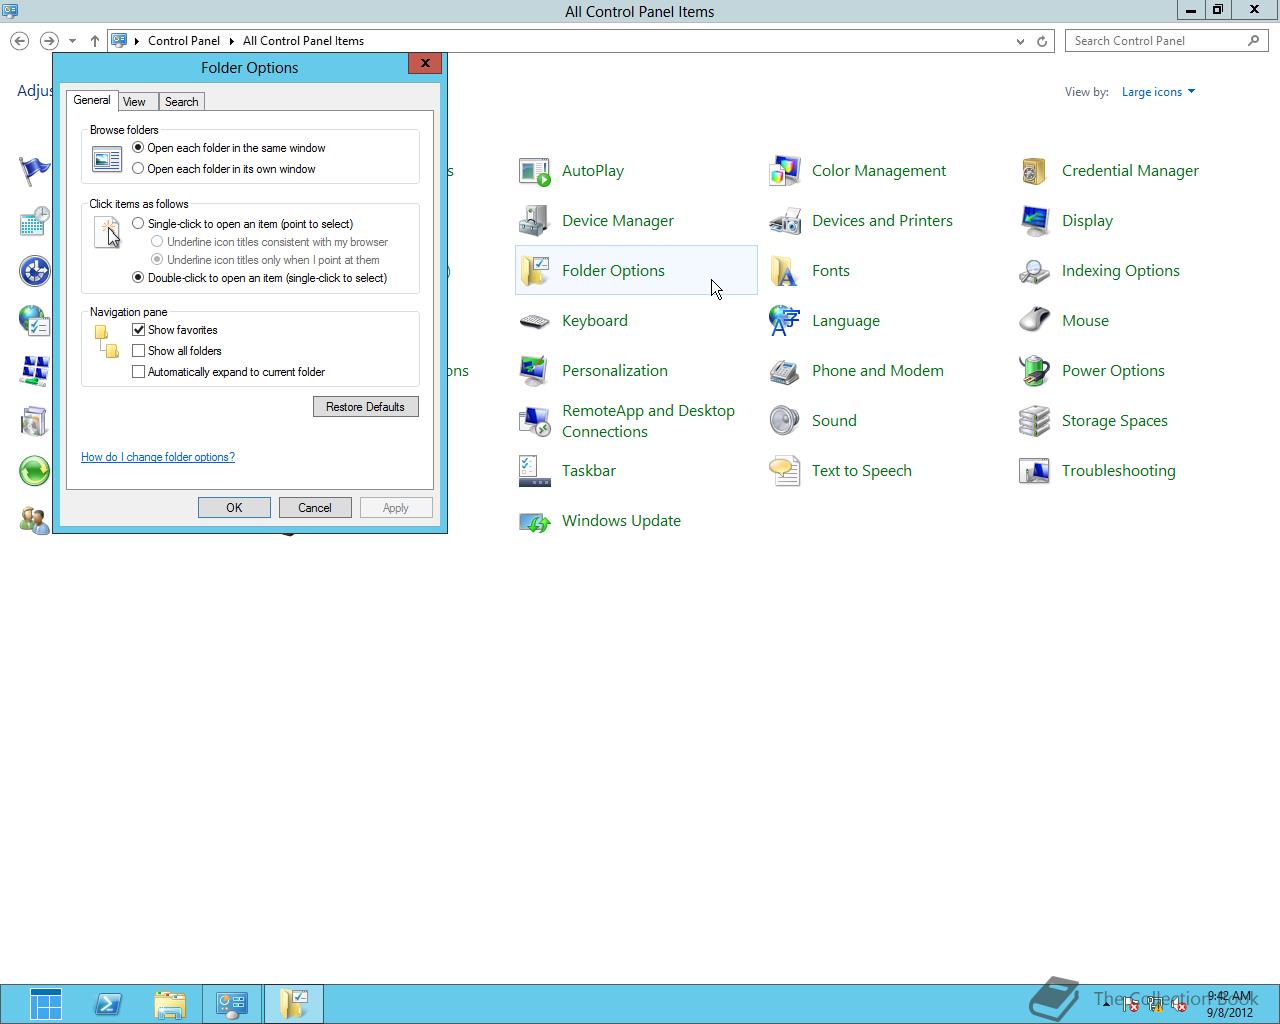This screenshot has width=1280, height=1024.
Task: Select Open each folder in the same window
Action: click(138, 148)
